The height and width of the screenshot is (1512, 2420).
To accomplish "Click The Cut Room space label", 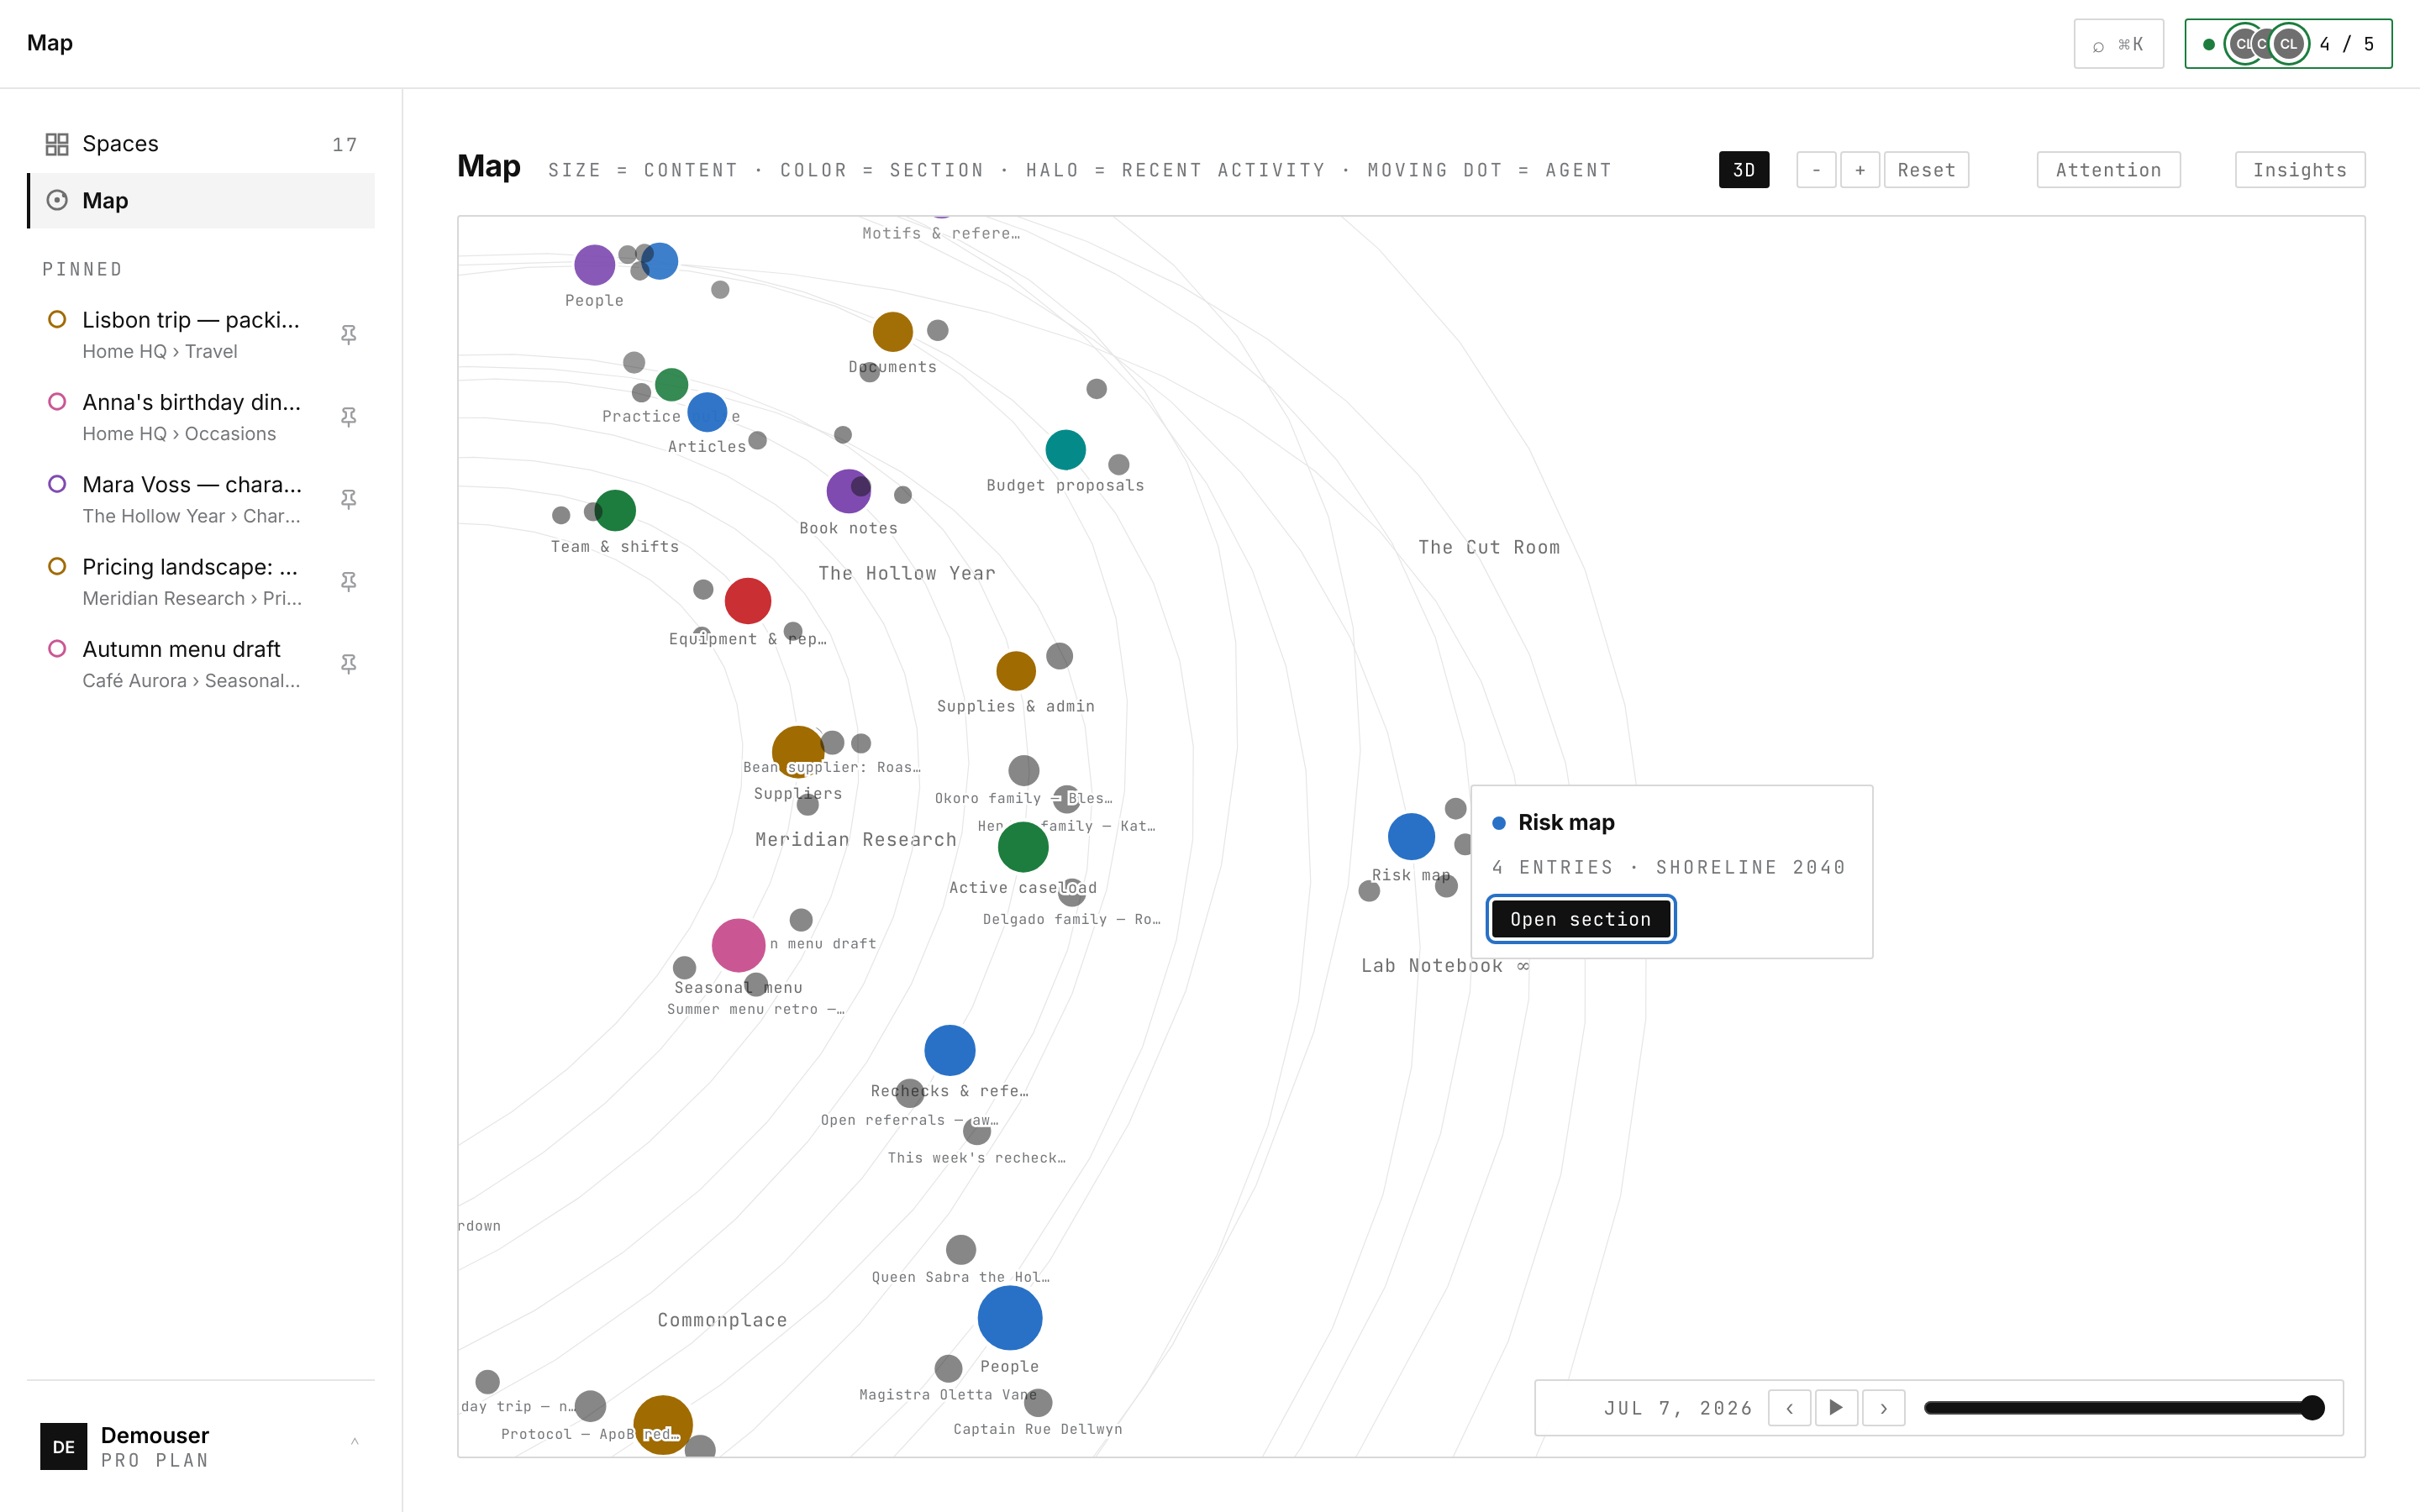I will 1488,548.
